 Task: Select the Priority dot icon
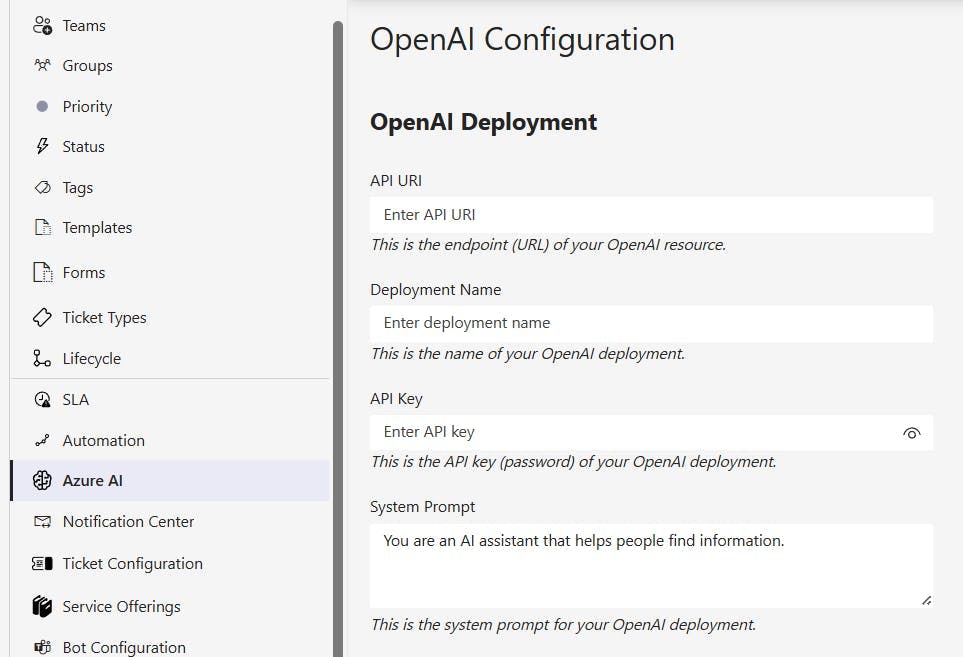[x=42, y=106]
